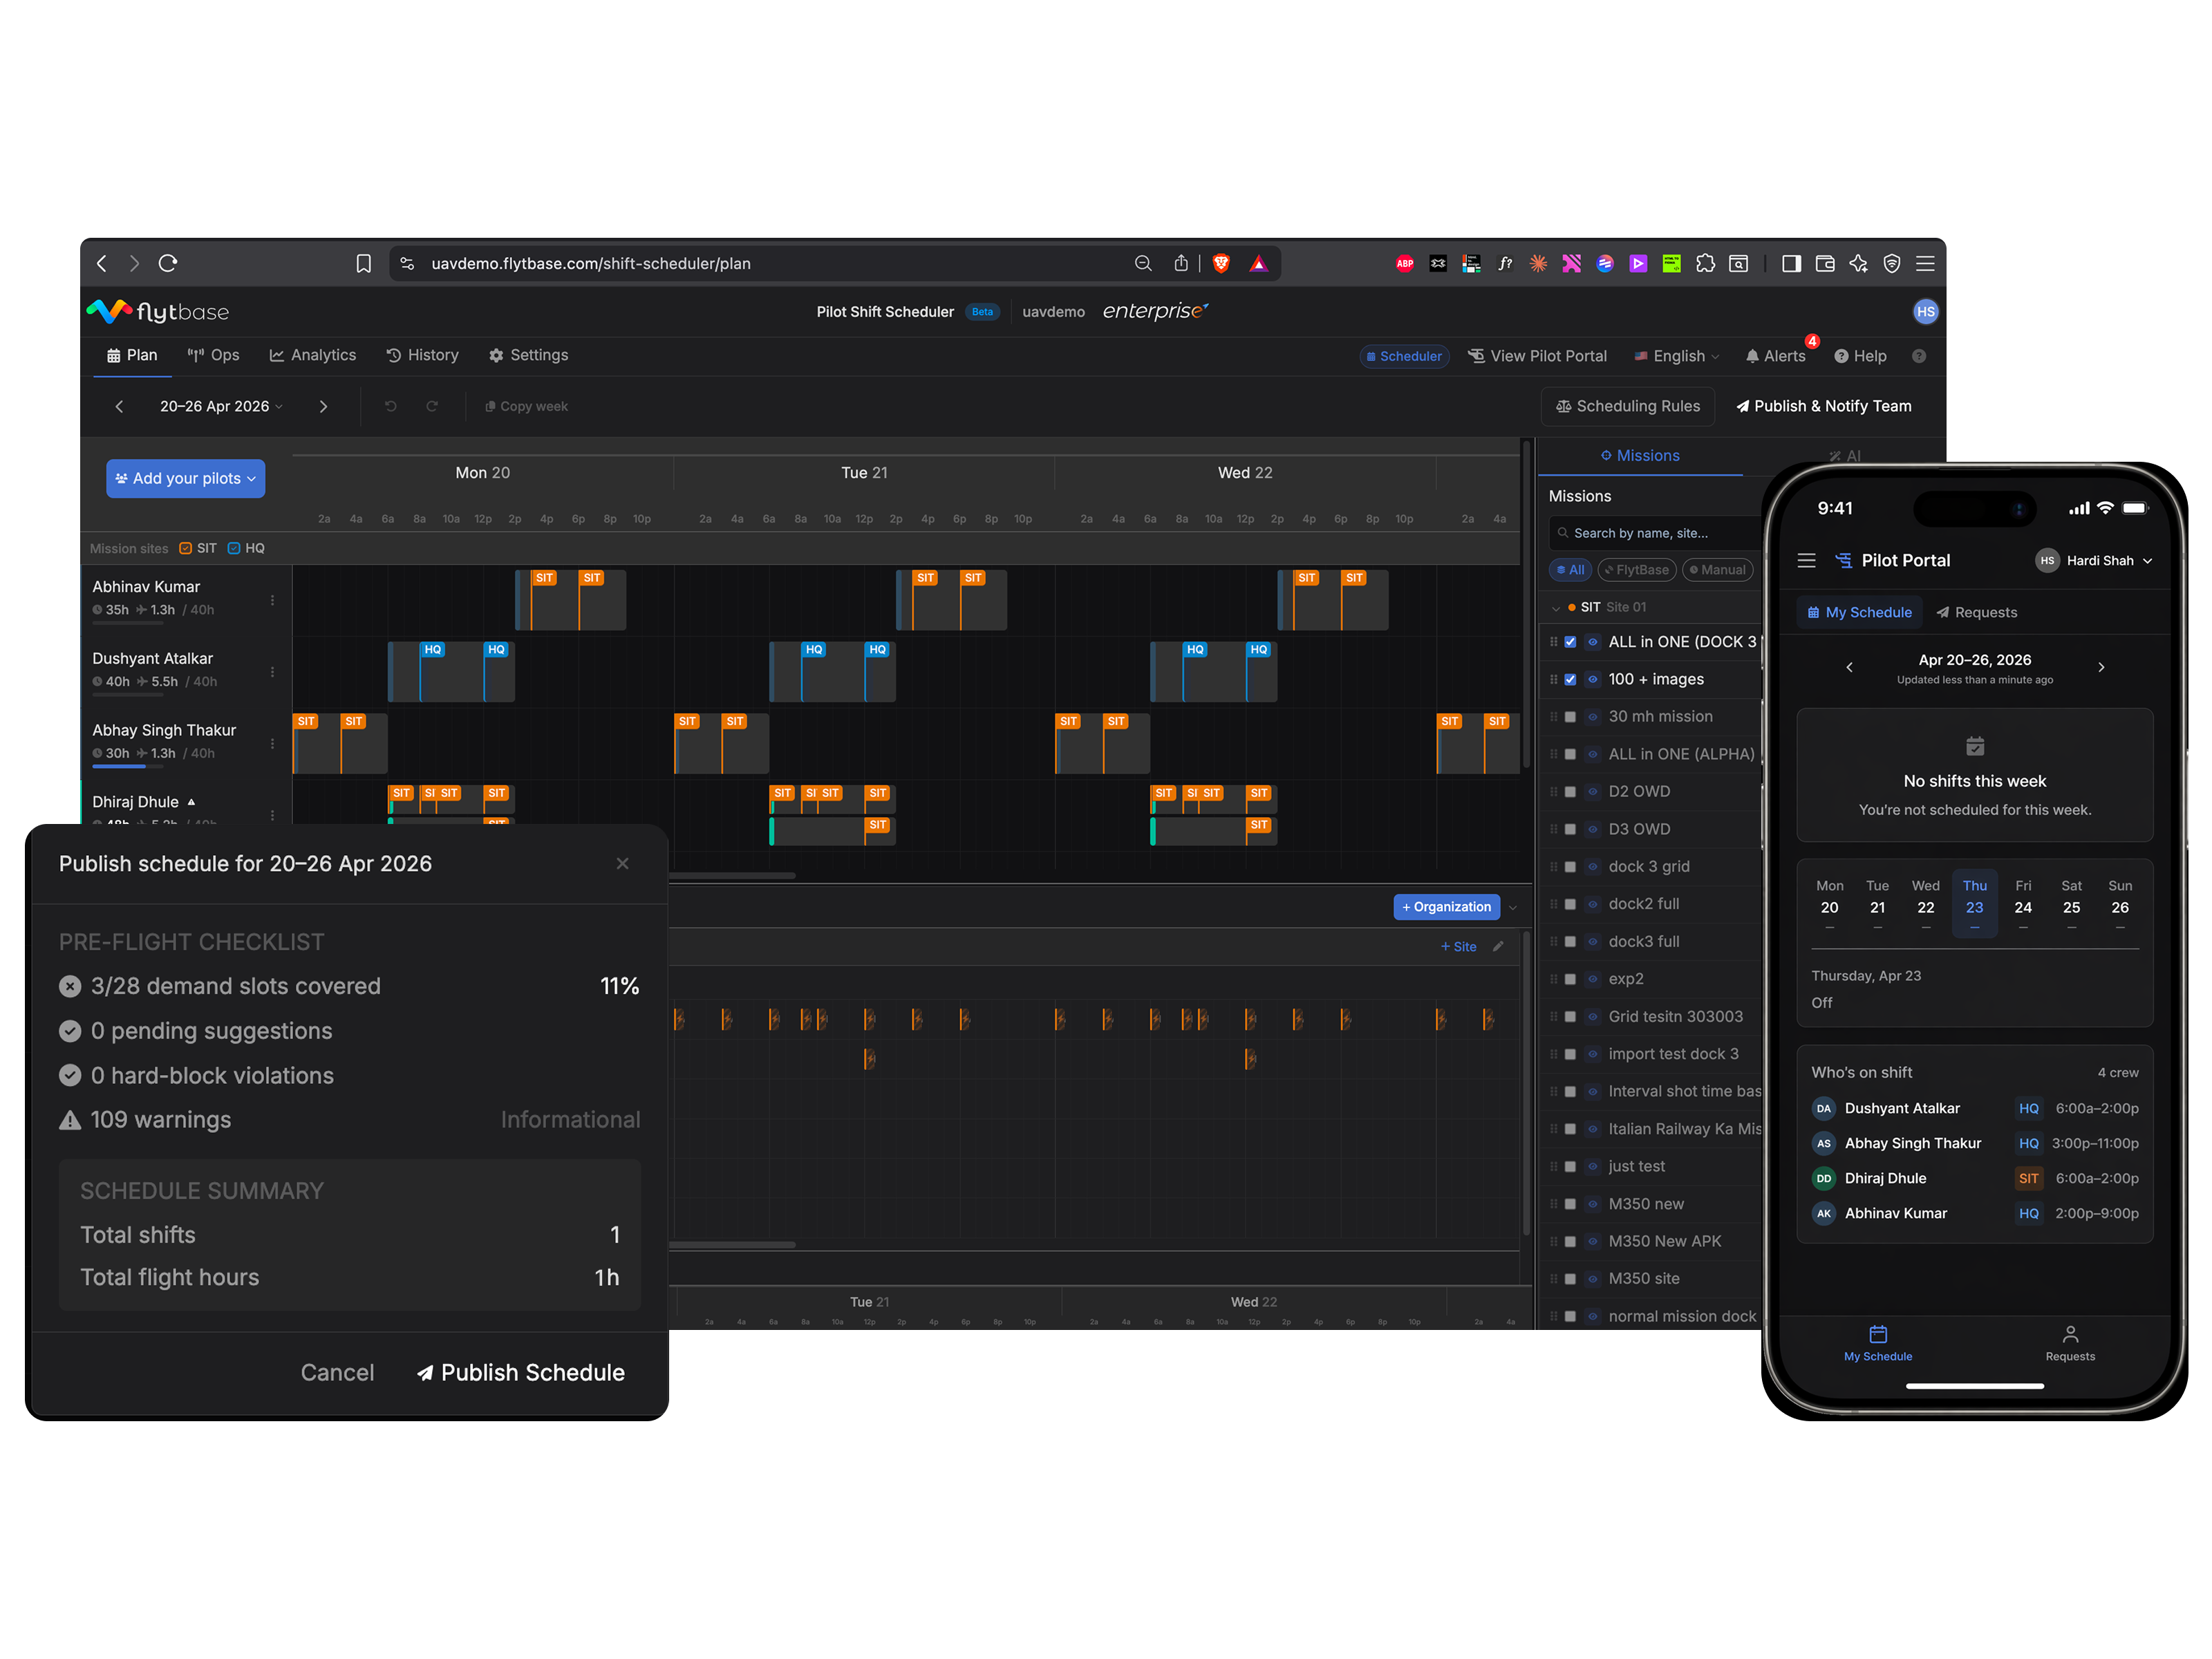Collapse the SIT Site 01 mission group
The image size is (2212, 1659).
point(1555,608)
